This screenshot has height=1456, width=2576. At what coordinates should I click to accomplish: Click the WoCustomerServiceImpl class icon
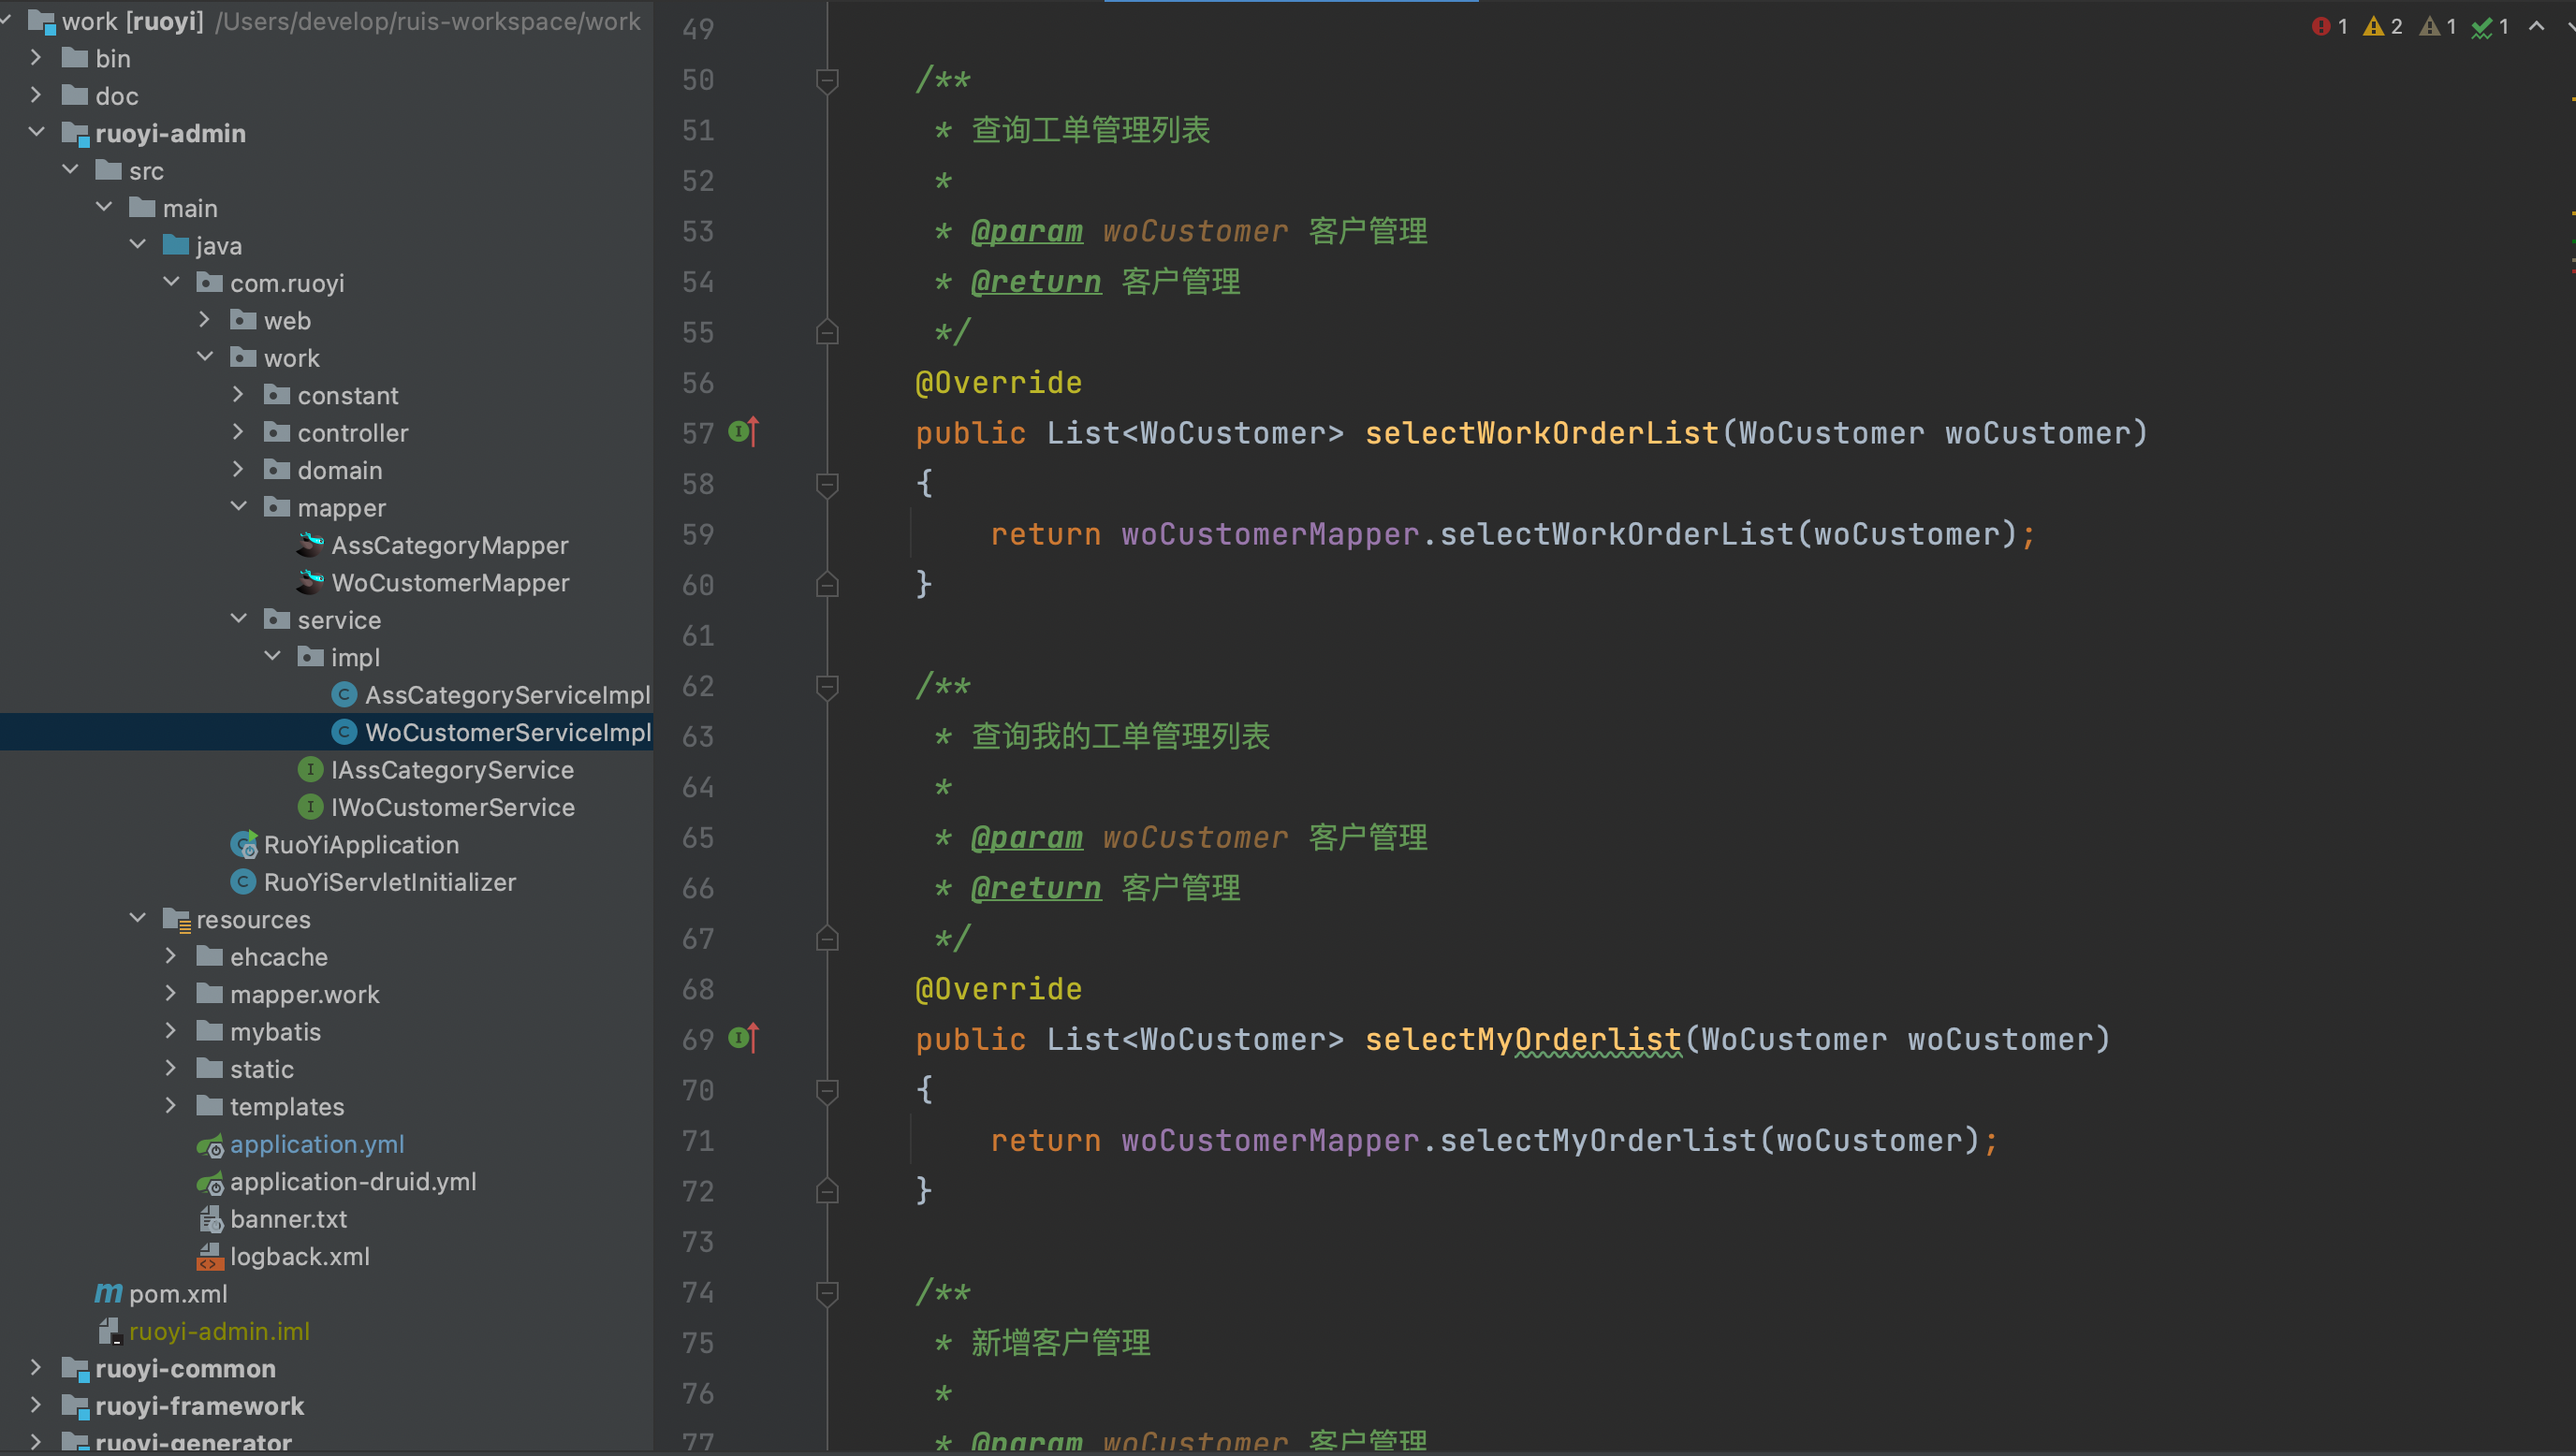click(x=344, y=732)
